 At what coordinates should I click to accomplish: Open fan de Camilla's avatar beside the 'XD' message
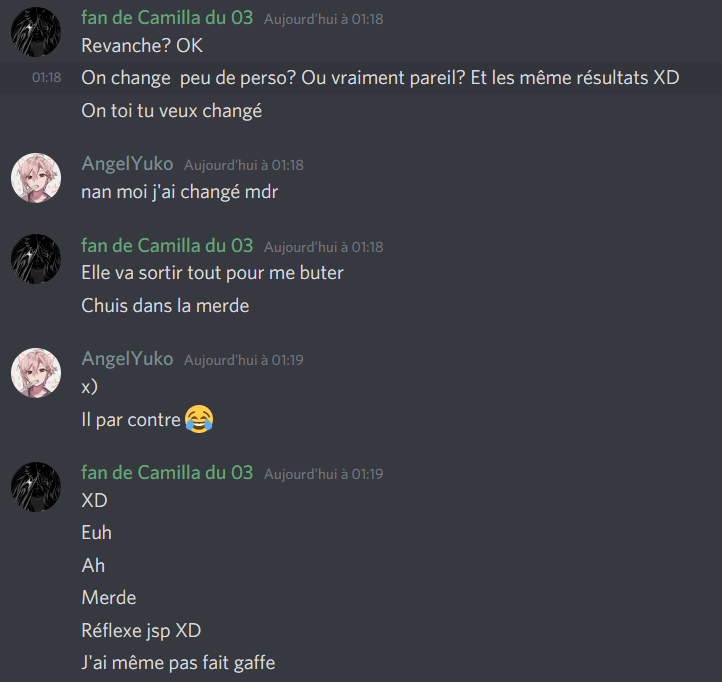[x=36, y=487]
